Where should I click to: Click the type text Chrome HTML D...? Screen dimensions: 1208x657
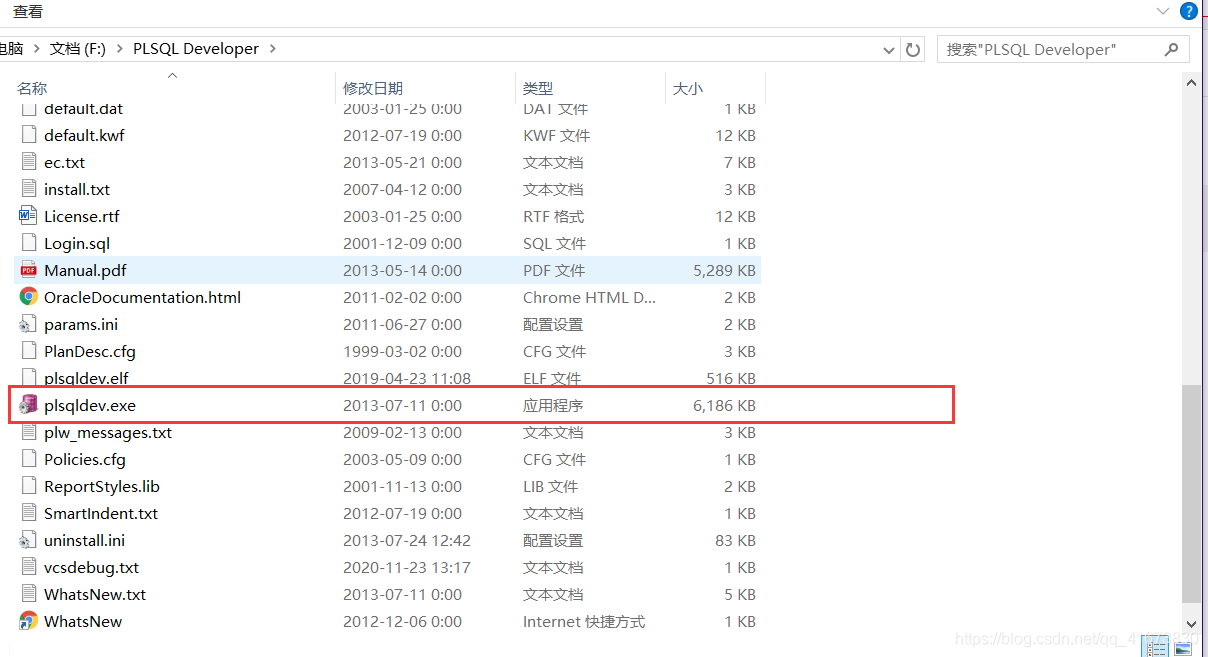[589, 297]
